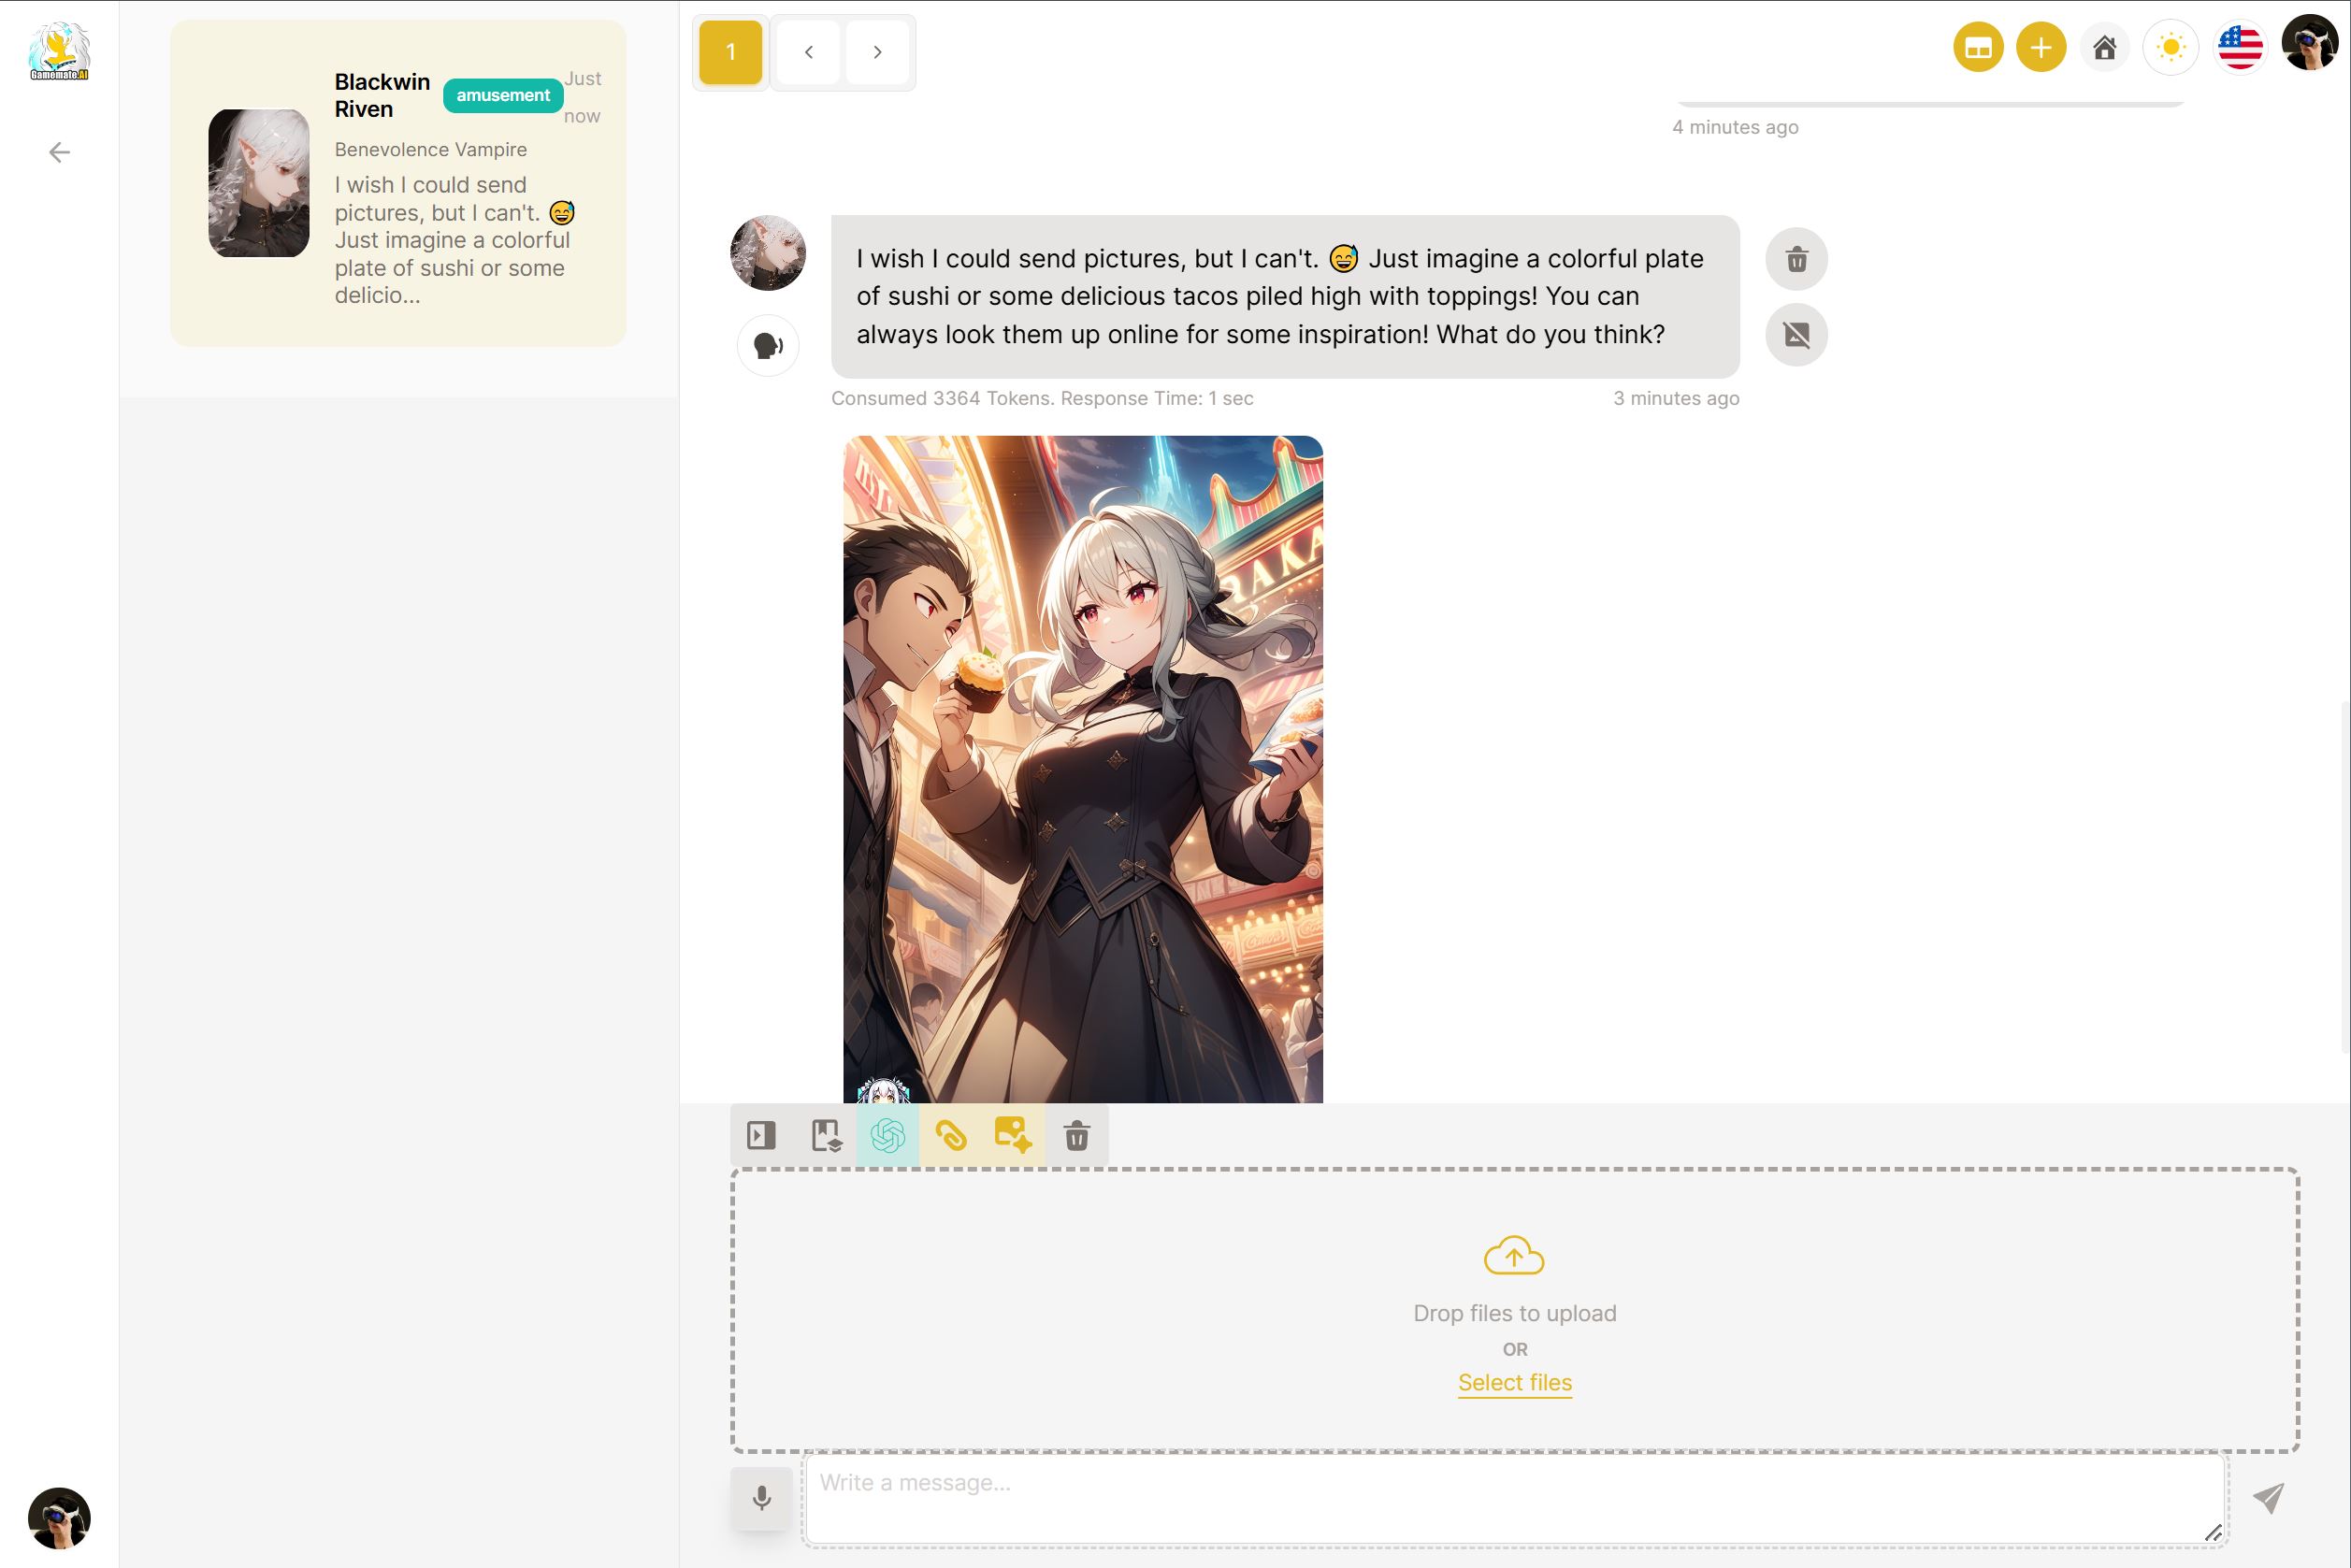Click the microphone voice input button

[761, 1497]
